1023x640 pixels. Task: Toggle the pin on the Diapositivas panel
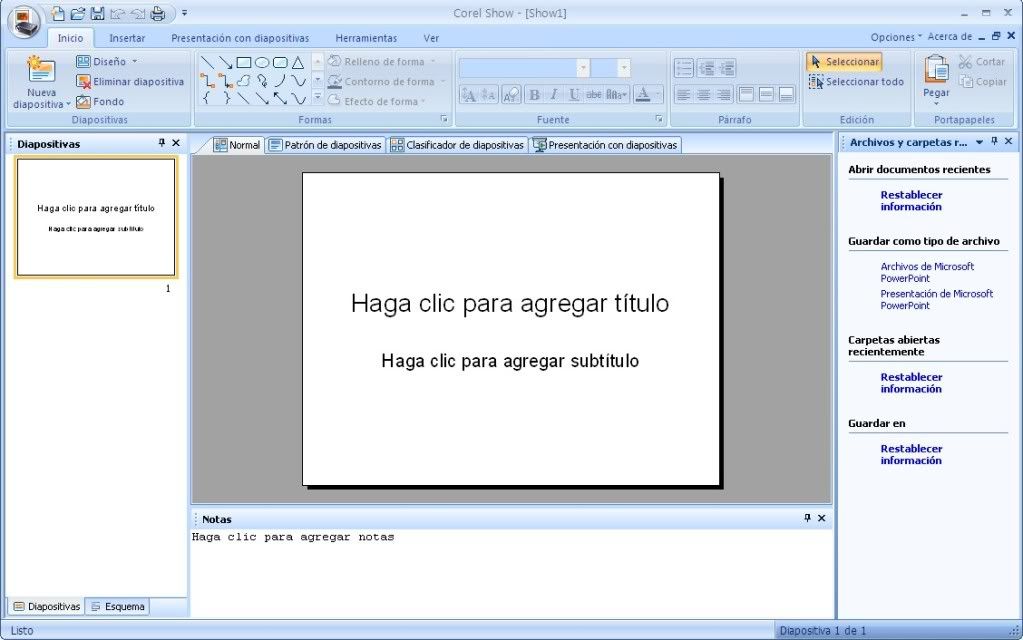click(162, 142)
